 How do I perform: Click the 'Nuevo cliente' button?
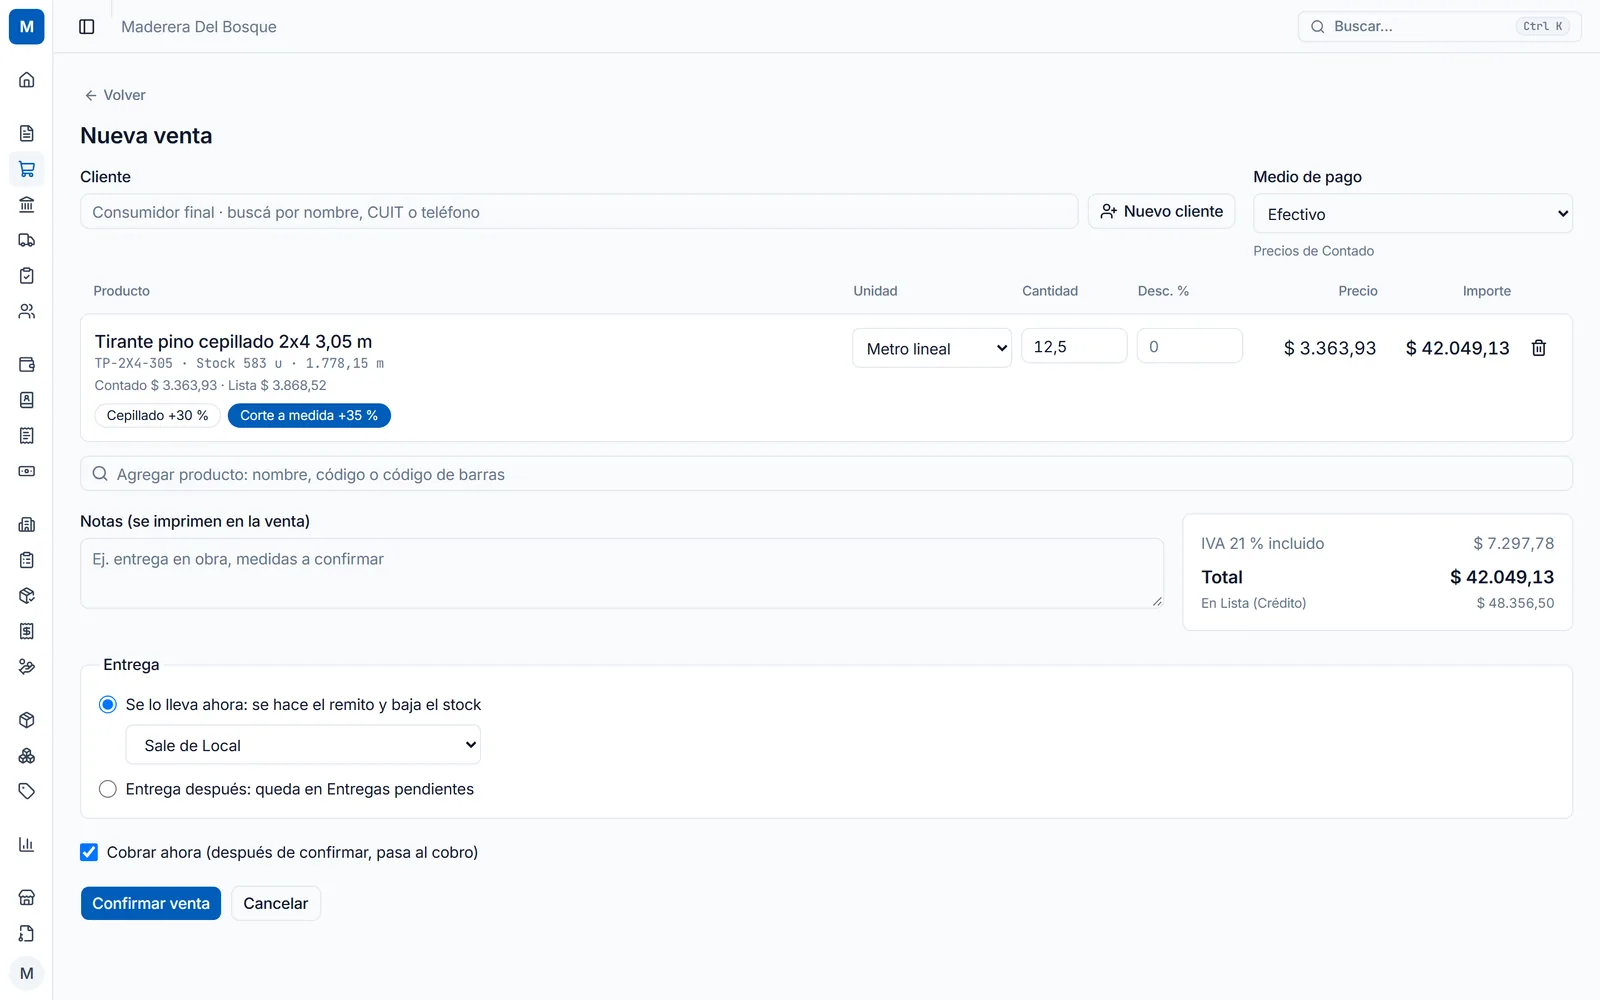click(1162, 211)
